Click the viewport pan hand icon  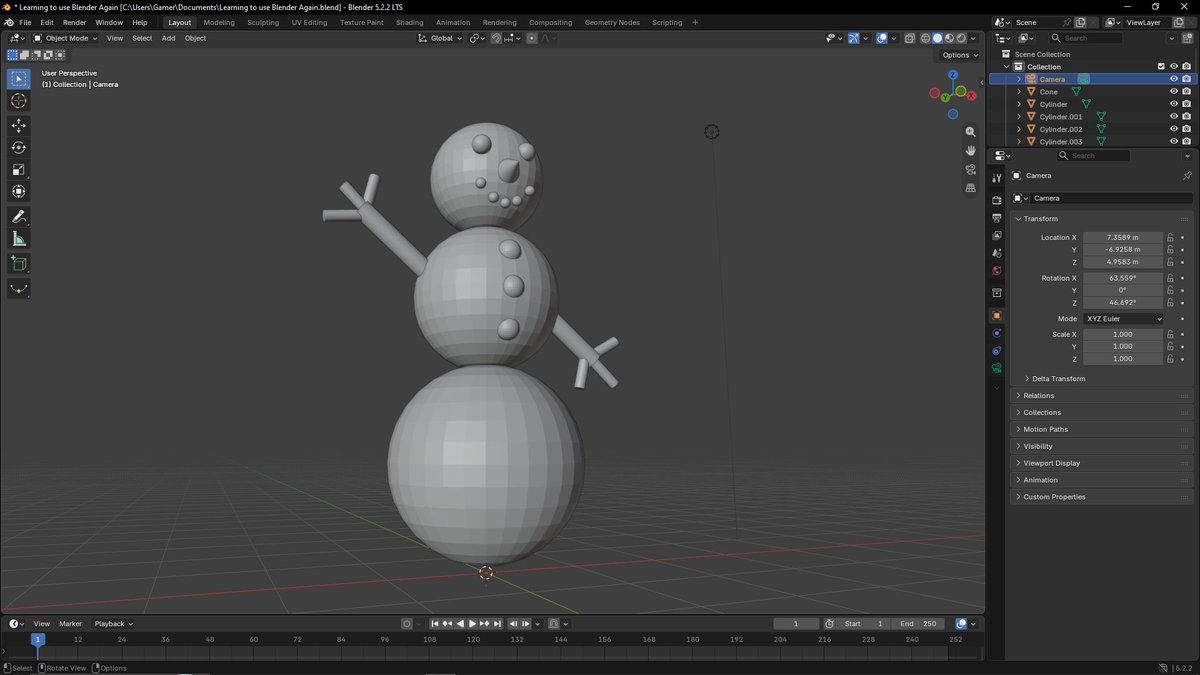pyautogui.click(x=970, y=150)
